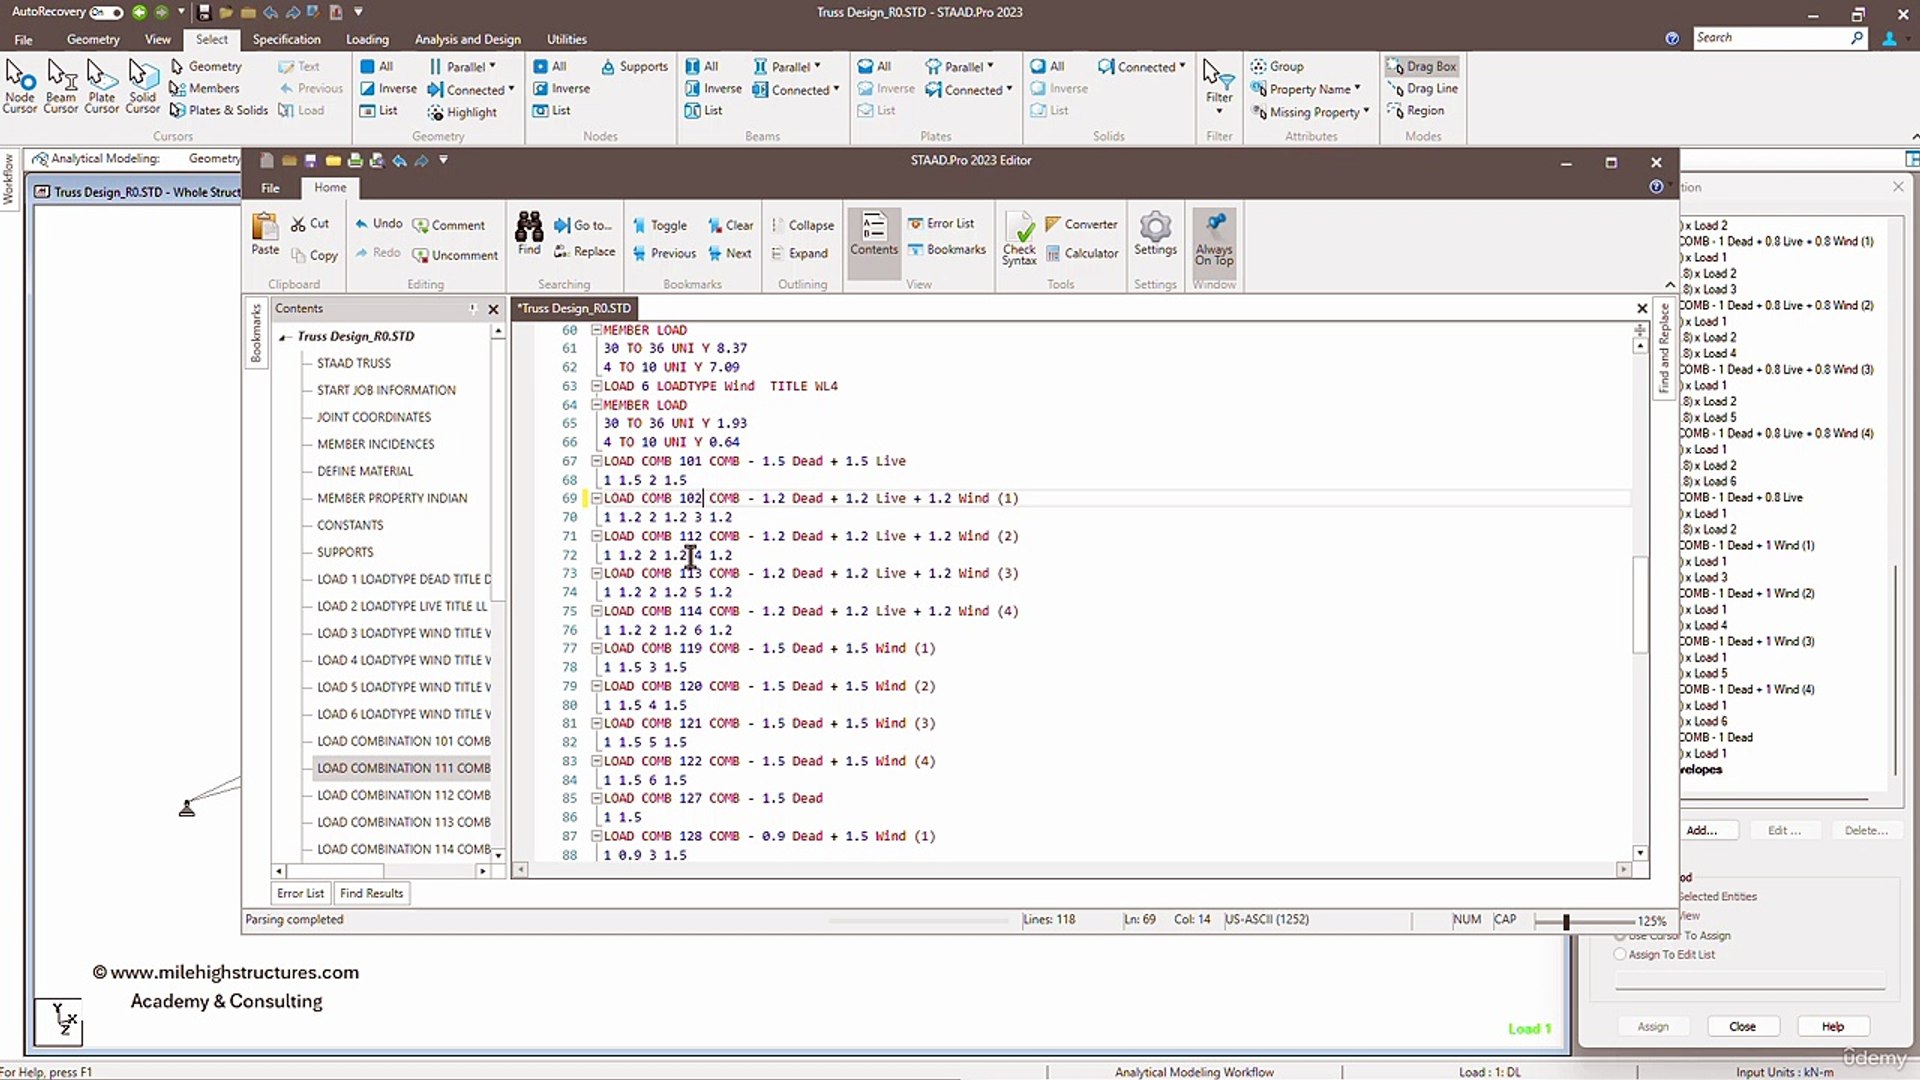
Task: Collapse the Truss Design_R0.STD tree root
Action: coord(284,337)
